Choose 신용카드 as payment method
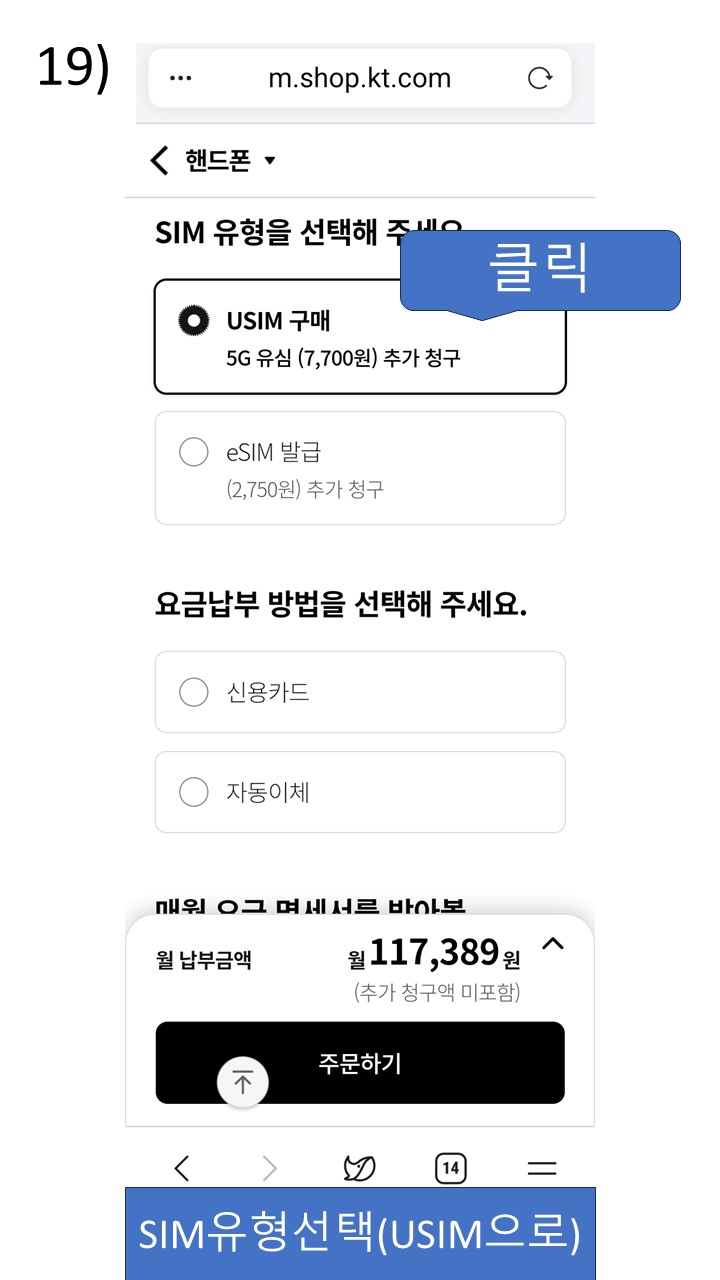 point(360,692)
